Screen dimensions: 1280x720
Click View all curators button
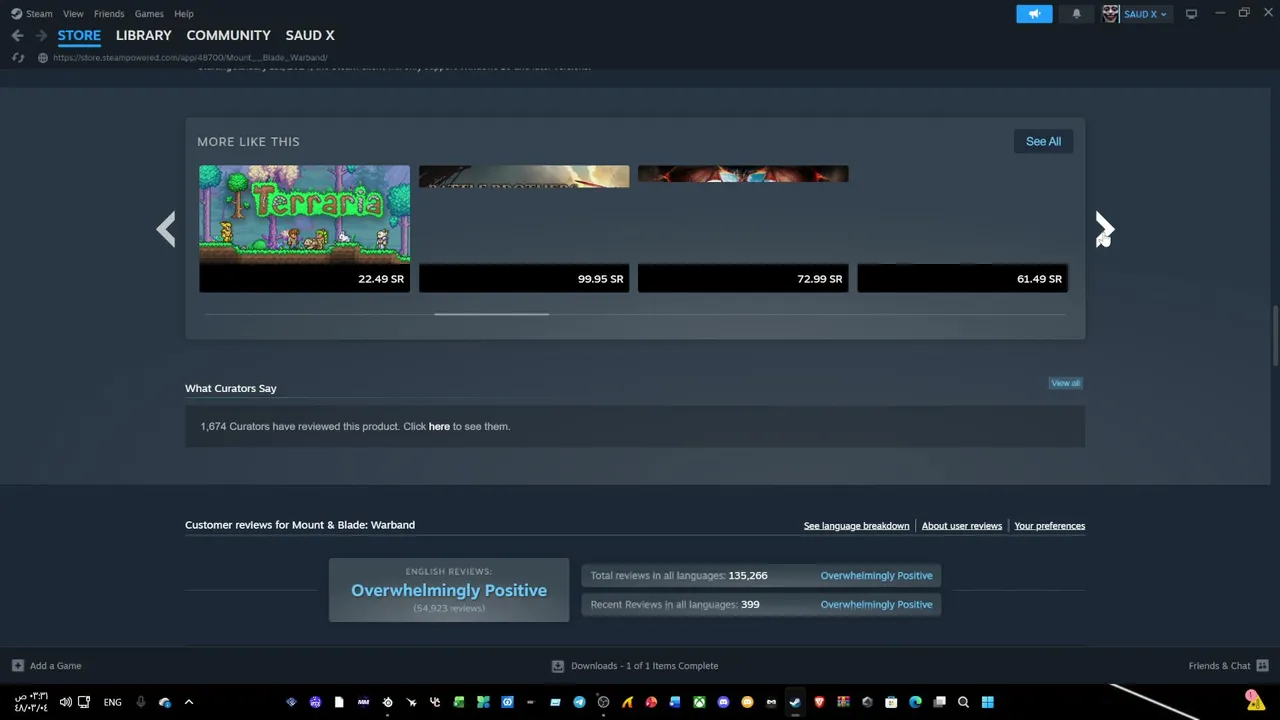(x=1065, y=383)
